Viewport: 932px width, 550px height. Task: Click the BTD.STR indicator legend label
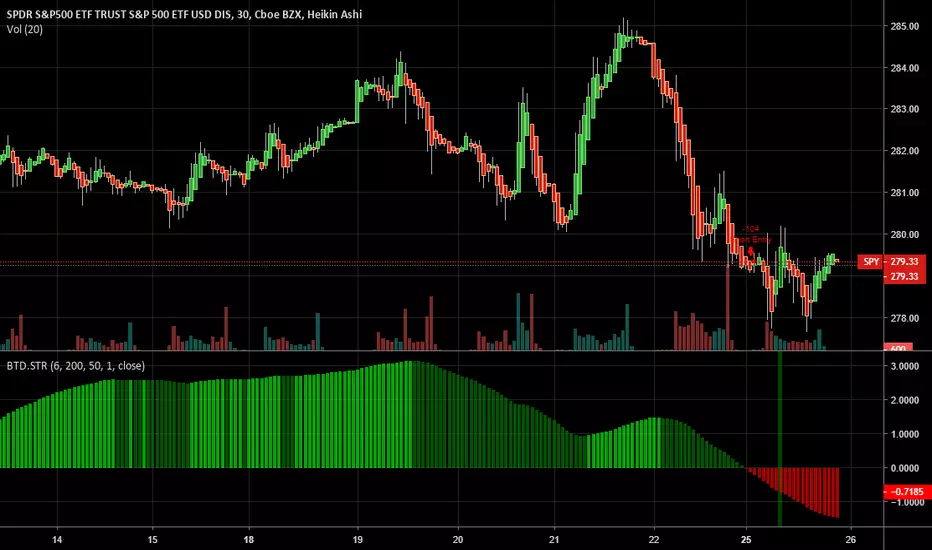click(x=75, y=366)
